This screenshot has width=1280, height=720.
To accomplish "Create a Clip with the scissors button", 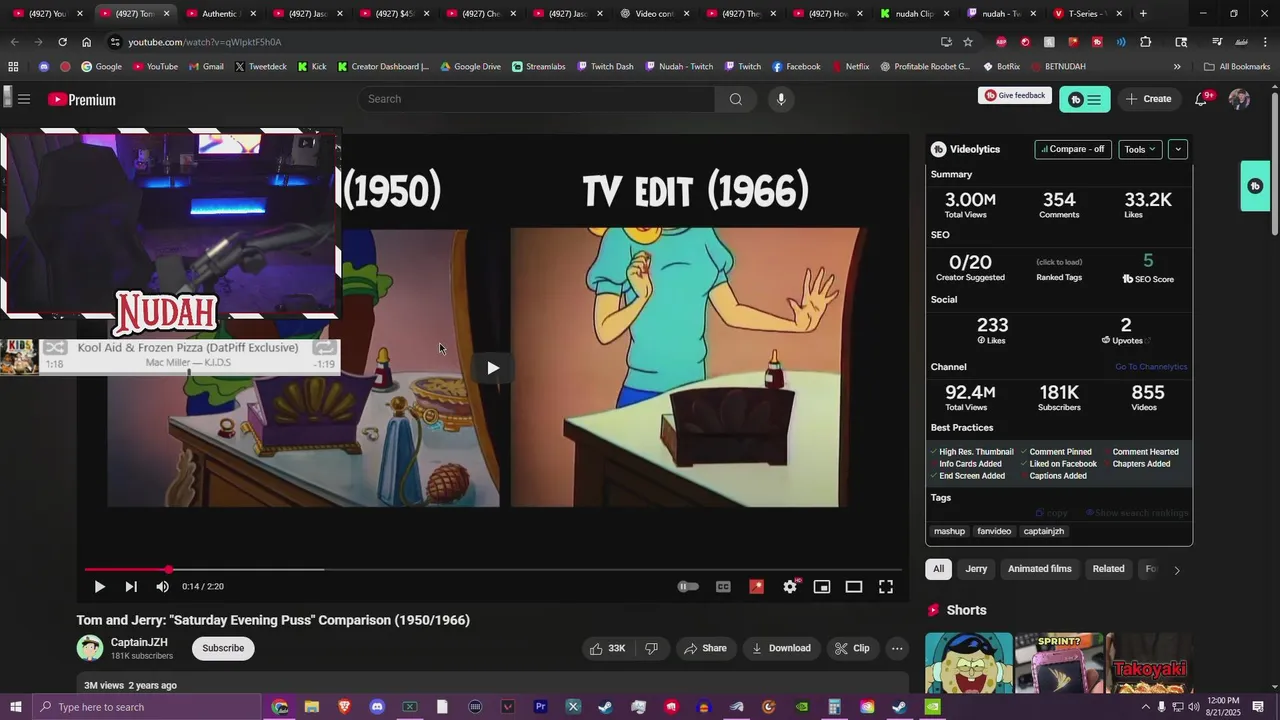I will [852, 648].
